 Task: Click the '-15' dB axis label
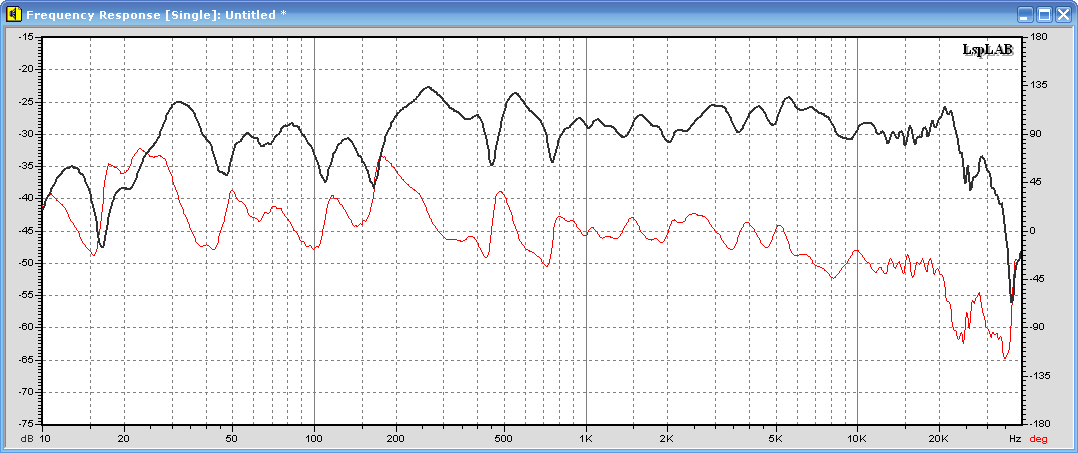pos(27,37)
